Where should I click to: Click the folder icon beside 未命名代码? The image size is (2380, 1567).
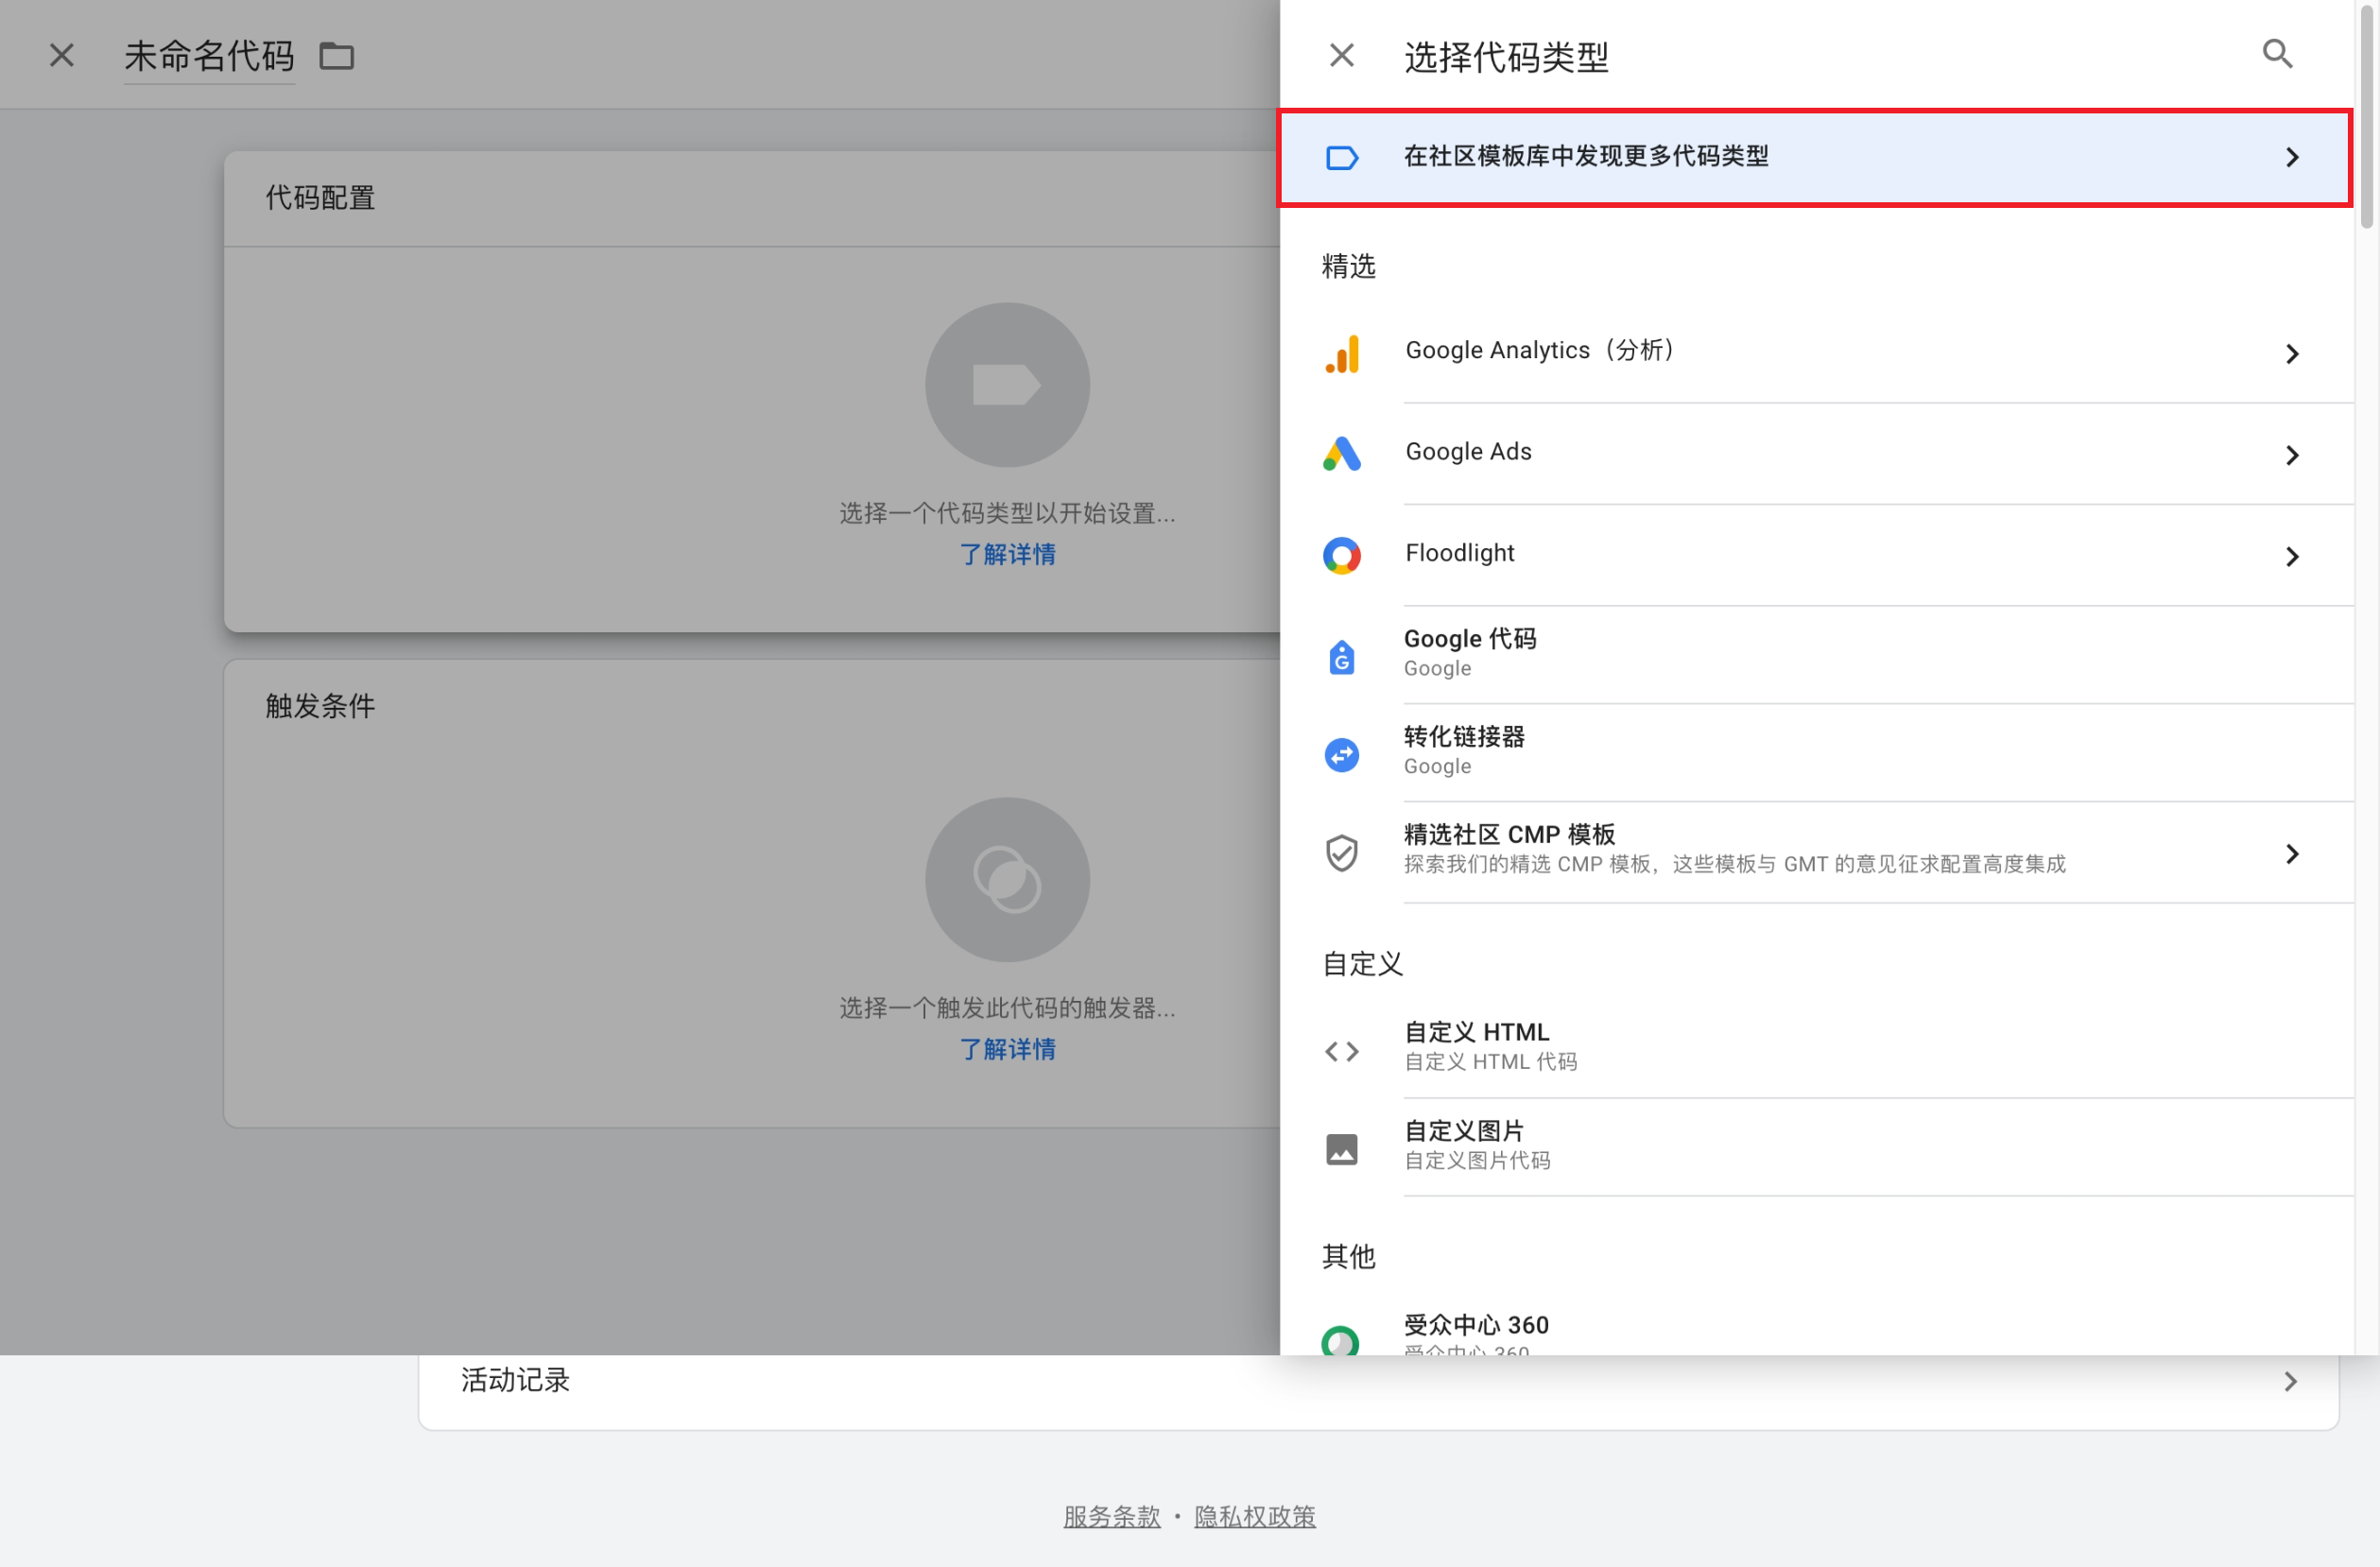pyautogui.click(x=336, y=56)
